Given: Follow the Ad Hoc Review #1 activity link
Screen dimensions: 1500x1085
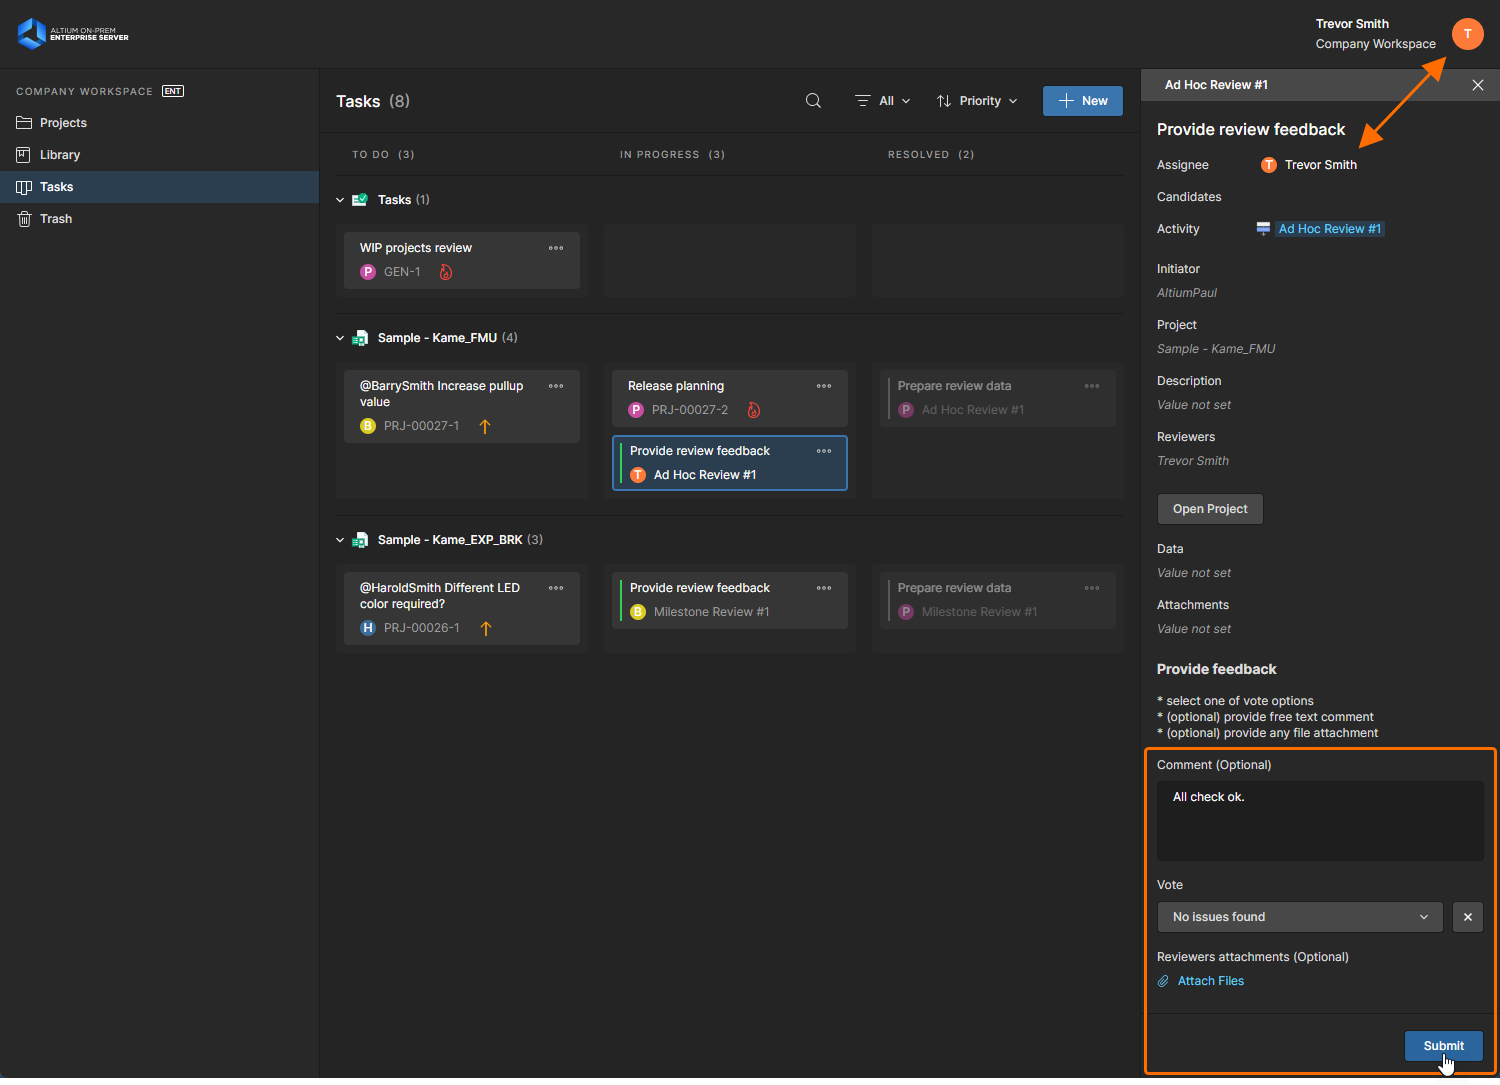Looking at the screenshot, I should coord(1329,229).
